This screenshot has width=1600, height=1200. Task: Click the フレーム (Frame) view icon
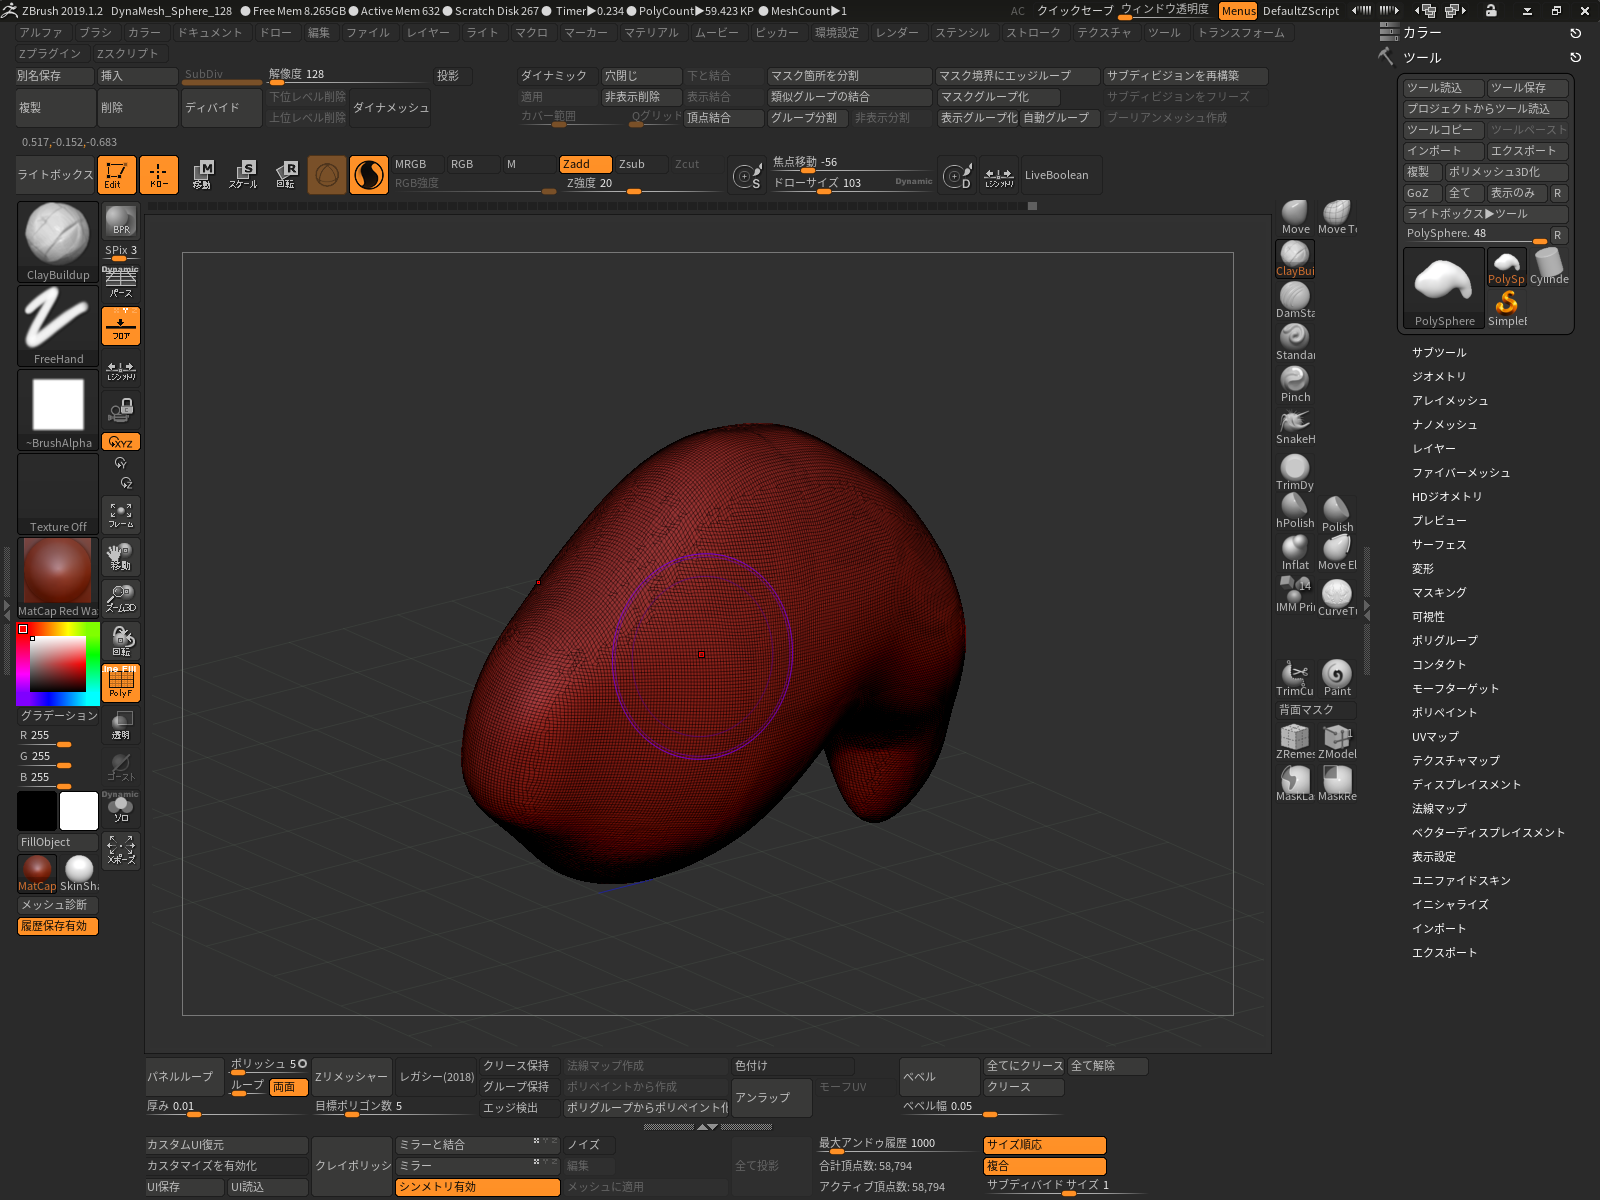(x=121, y=515)
